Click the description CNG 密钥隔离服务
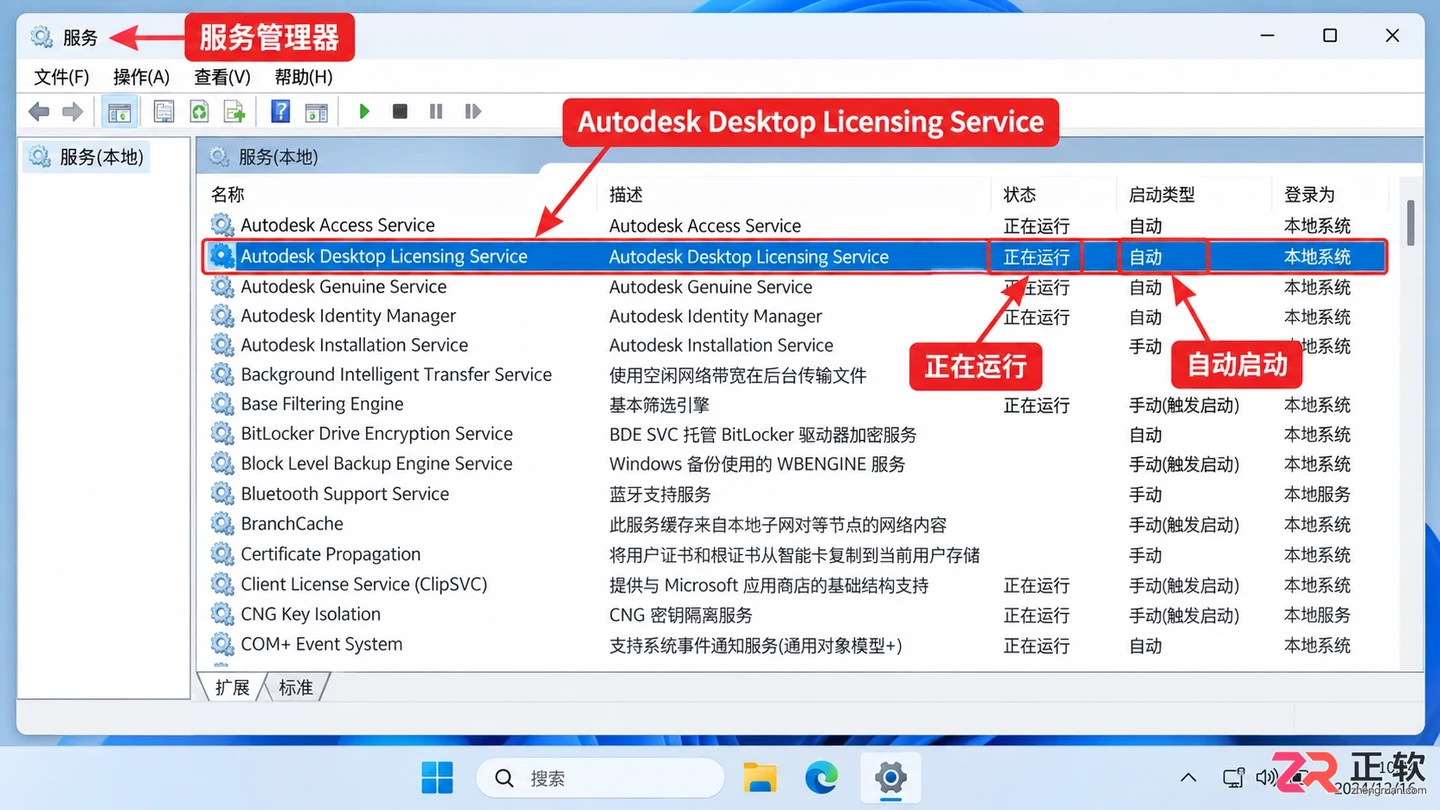Screen dimensions: 1440x810 680,615
